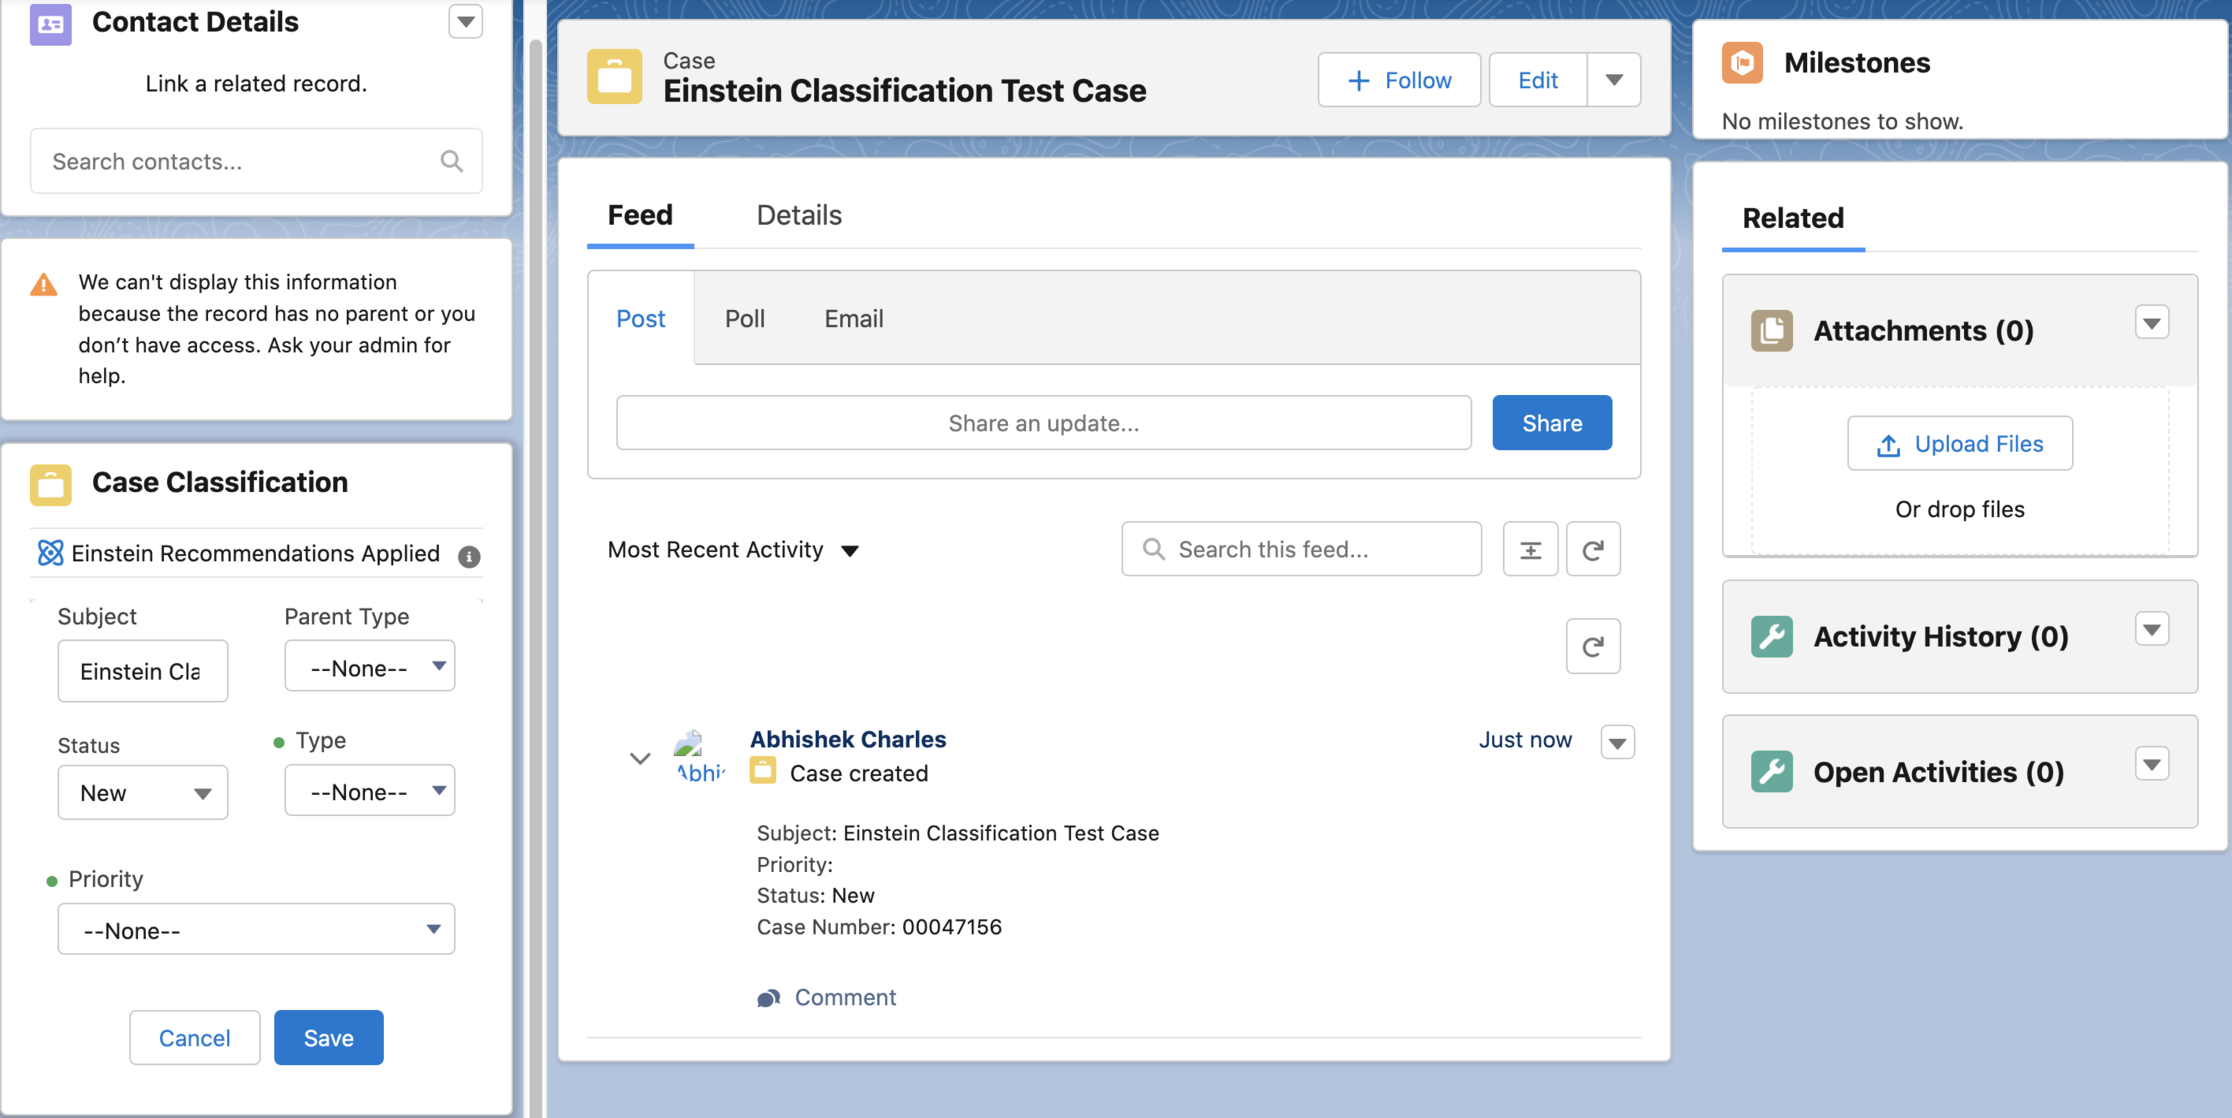Click the Einstein Recommendations info icon
The width and height of the screenshot is (2232, 1118).
click(x=469, y=556)
